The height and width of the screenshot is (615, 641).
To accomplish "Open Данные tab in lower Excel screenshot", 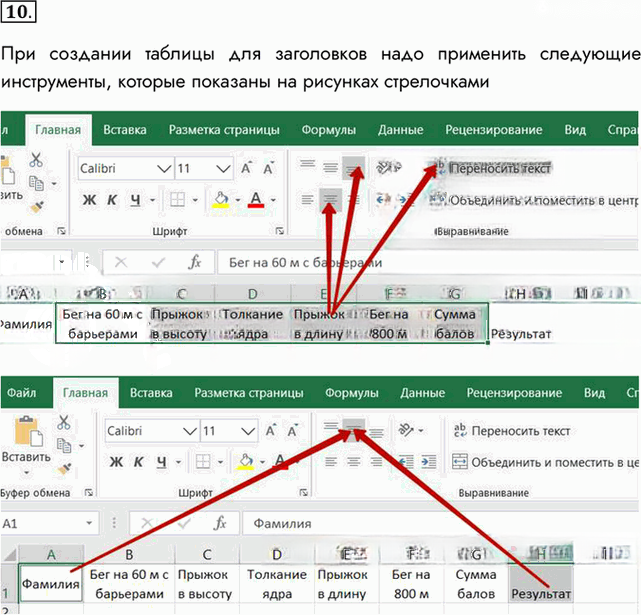I will point(422,393).
